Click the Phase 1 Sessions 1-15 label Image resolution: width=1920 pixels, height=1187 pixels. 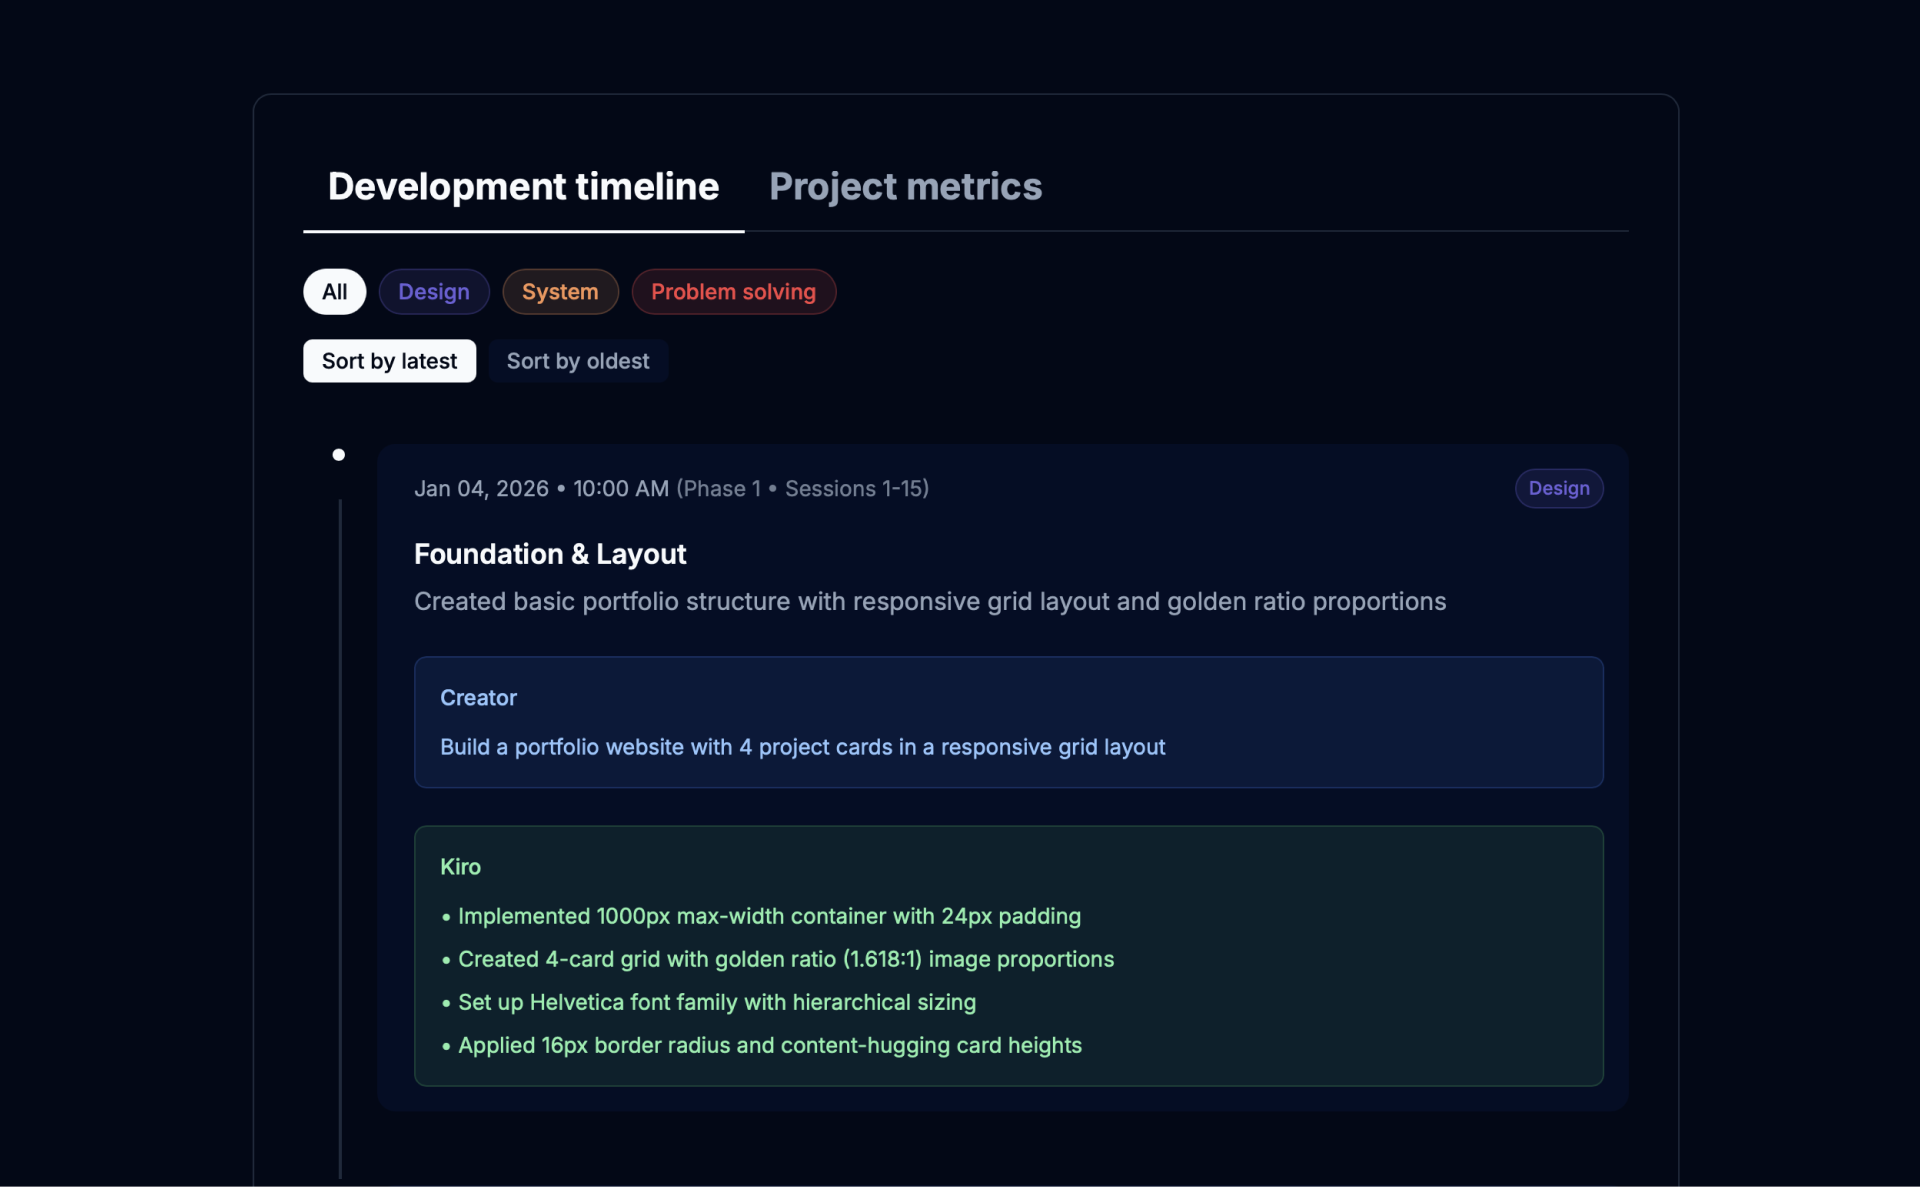[802, 489]
